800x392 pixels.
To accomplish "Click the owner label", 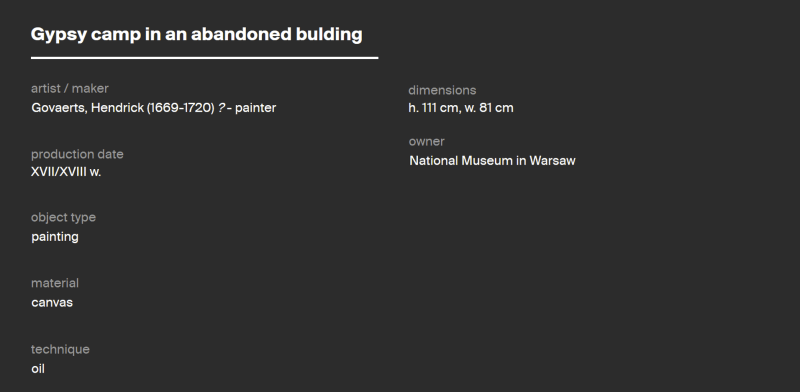I will (x=427, y=141).
